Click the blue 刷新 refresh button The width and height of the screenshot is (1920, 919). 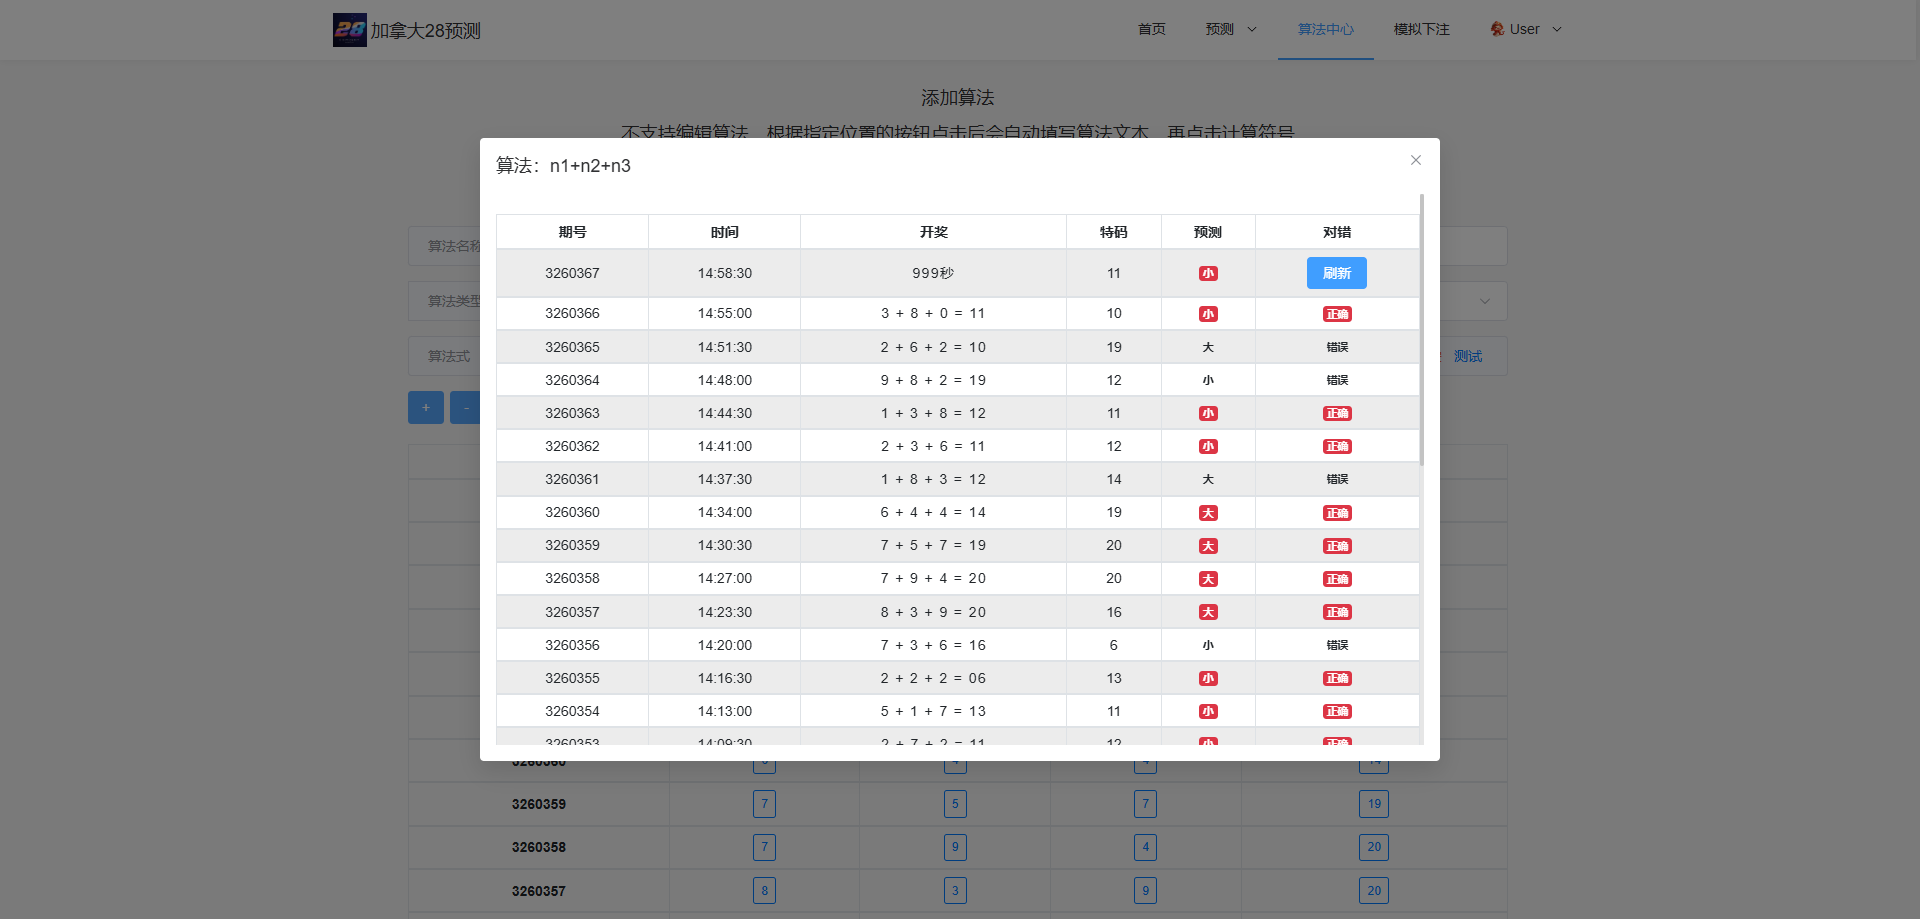click(1336, 273)
